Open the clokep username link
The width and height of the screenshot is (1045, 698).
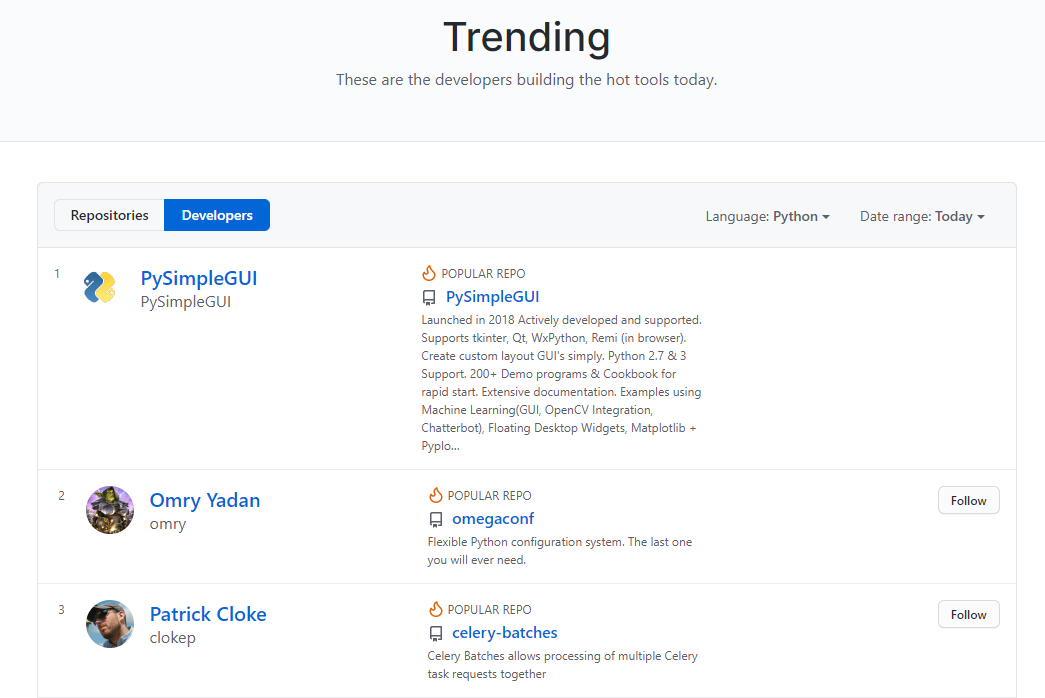pos(173,638)
